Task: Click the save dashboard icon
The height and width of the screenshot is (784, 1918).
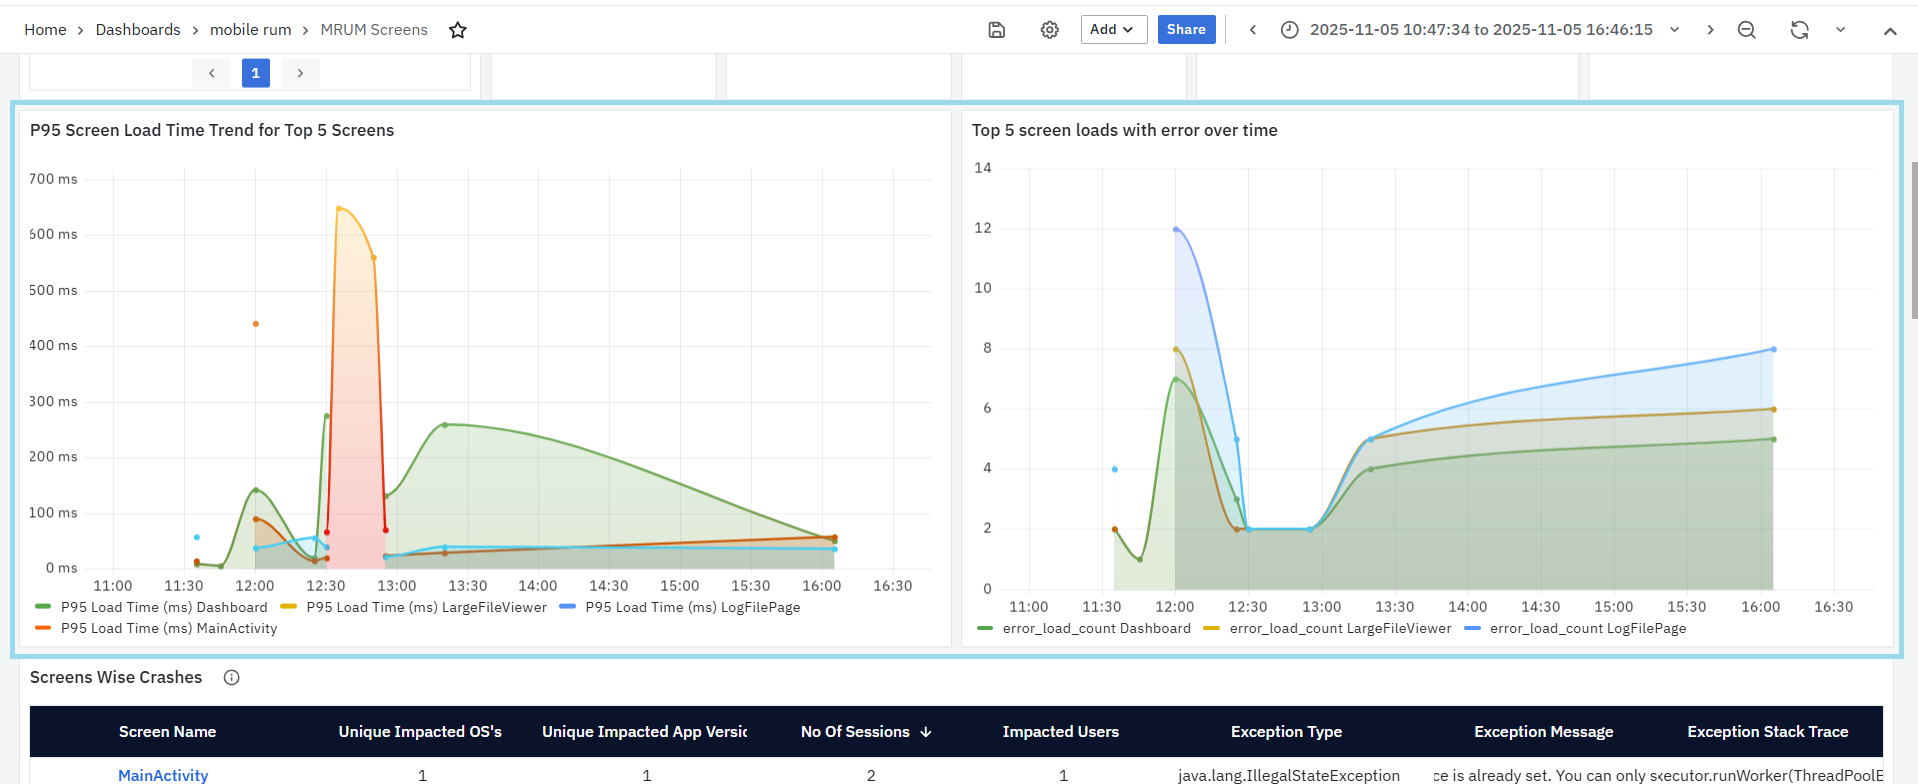Action: coord(996,30)
